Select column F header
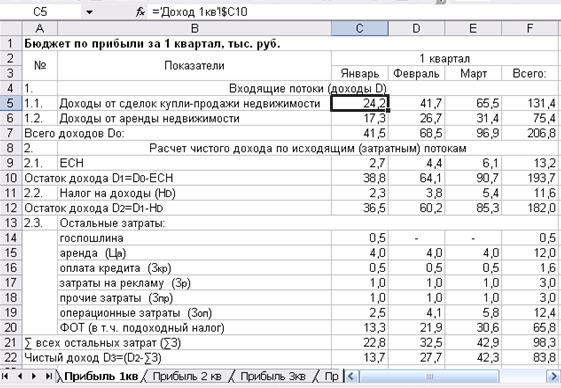 (x=530, y=28)
